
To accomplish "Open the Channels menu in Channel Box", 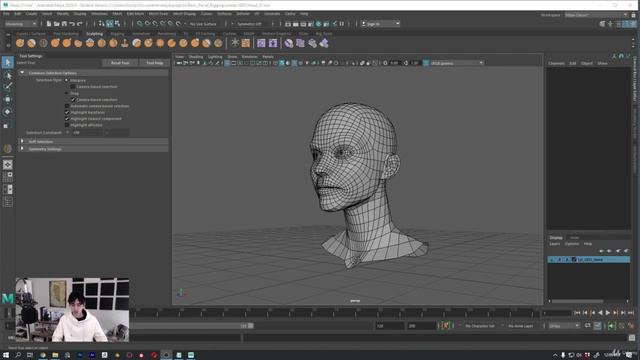I will (x=556, y=63).
